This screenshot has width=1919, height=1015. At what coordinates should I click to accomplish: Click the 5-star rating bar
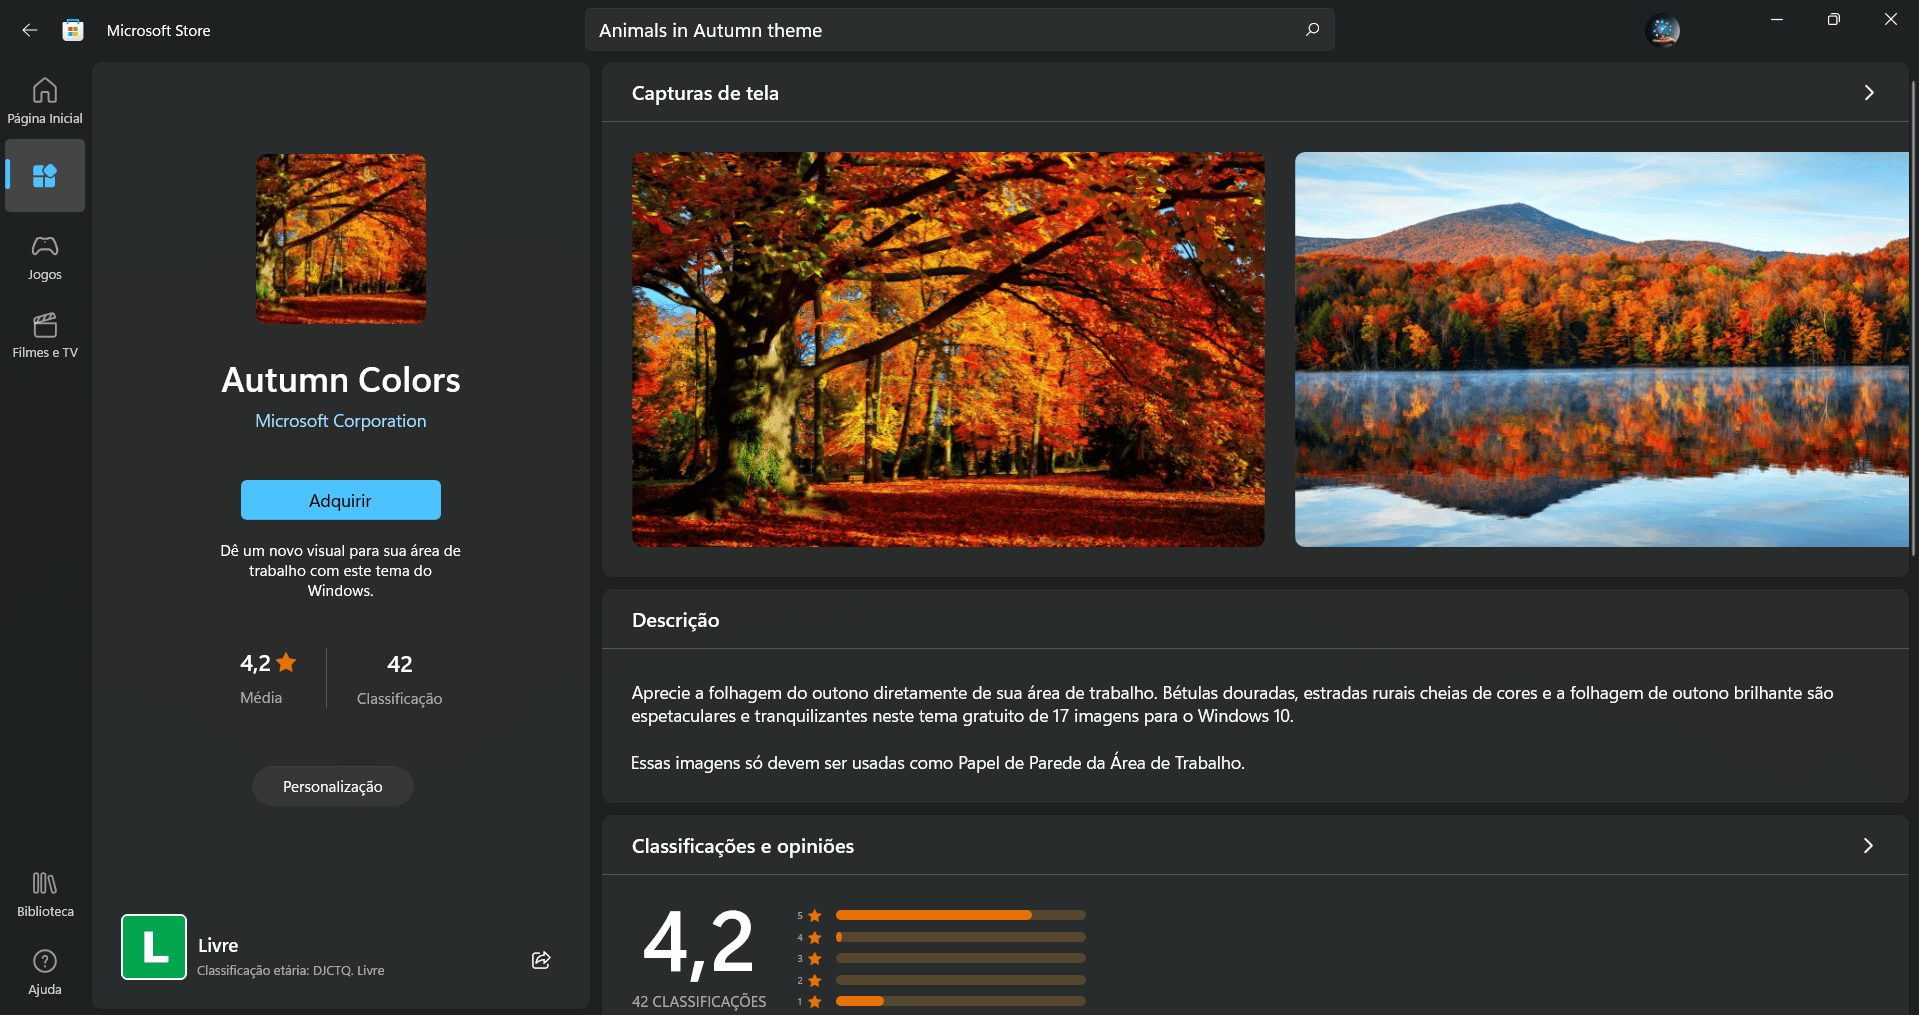[x=958, y=915]
